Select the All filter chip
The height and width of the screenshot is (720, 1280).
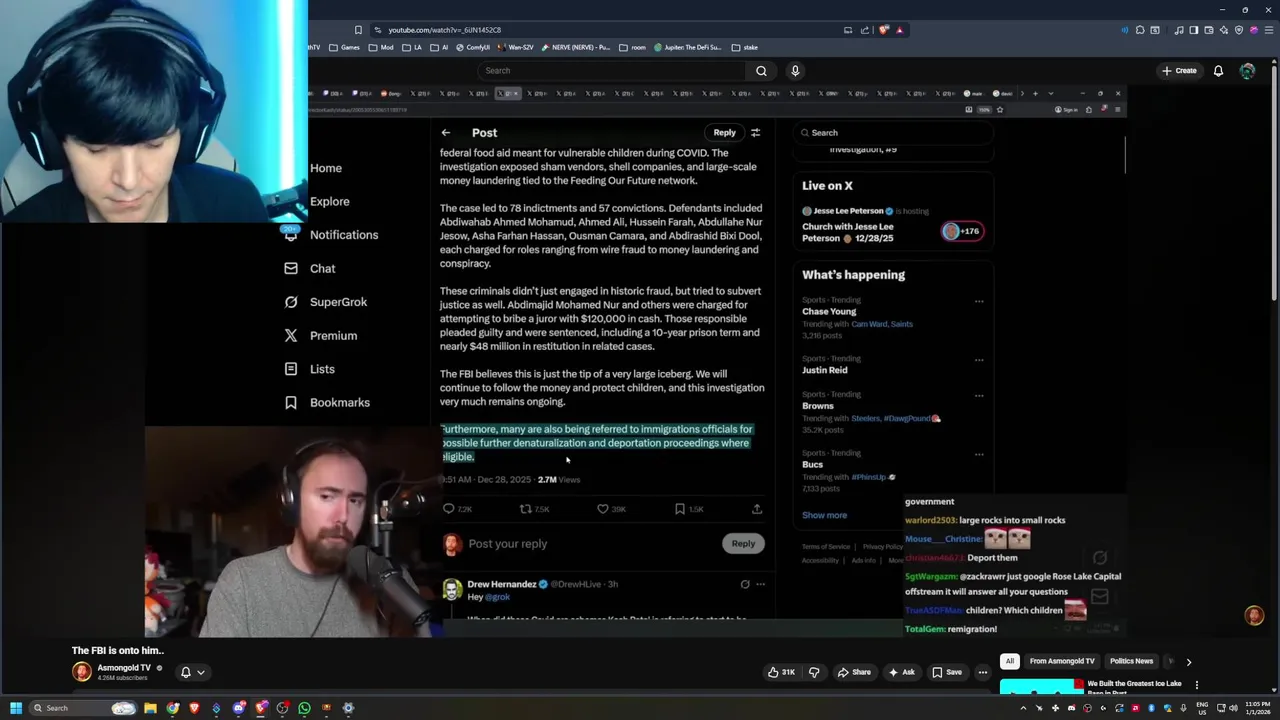pos(1010,661)
